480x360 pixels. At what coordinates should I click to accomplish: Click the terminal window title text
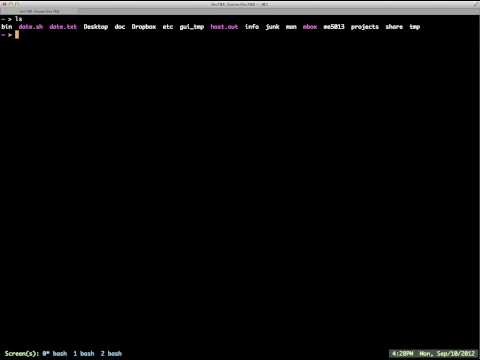click(240, 4)
